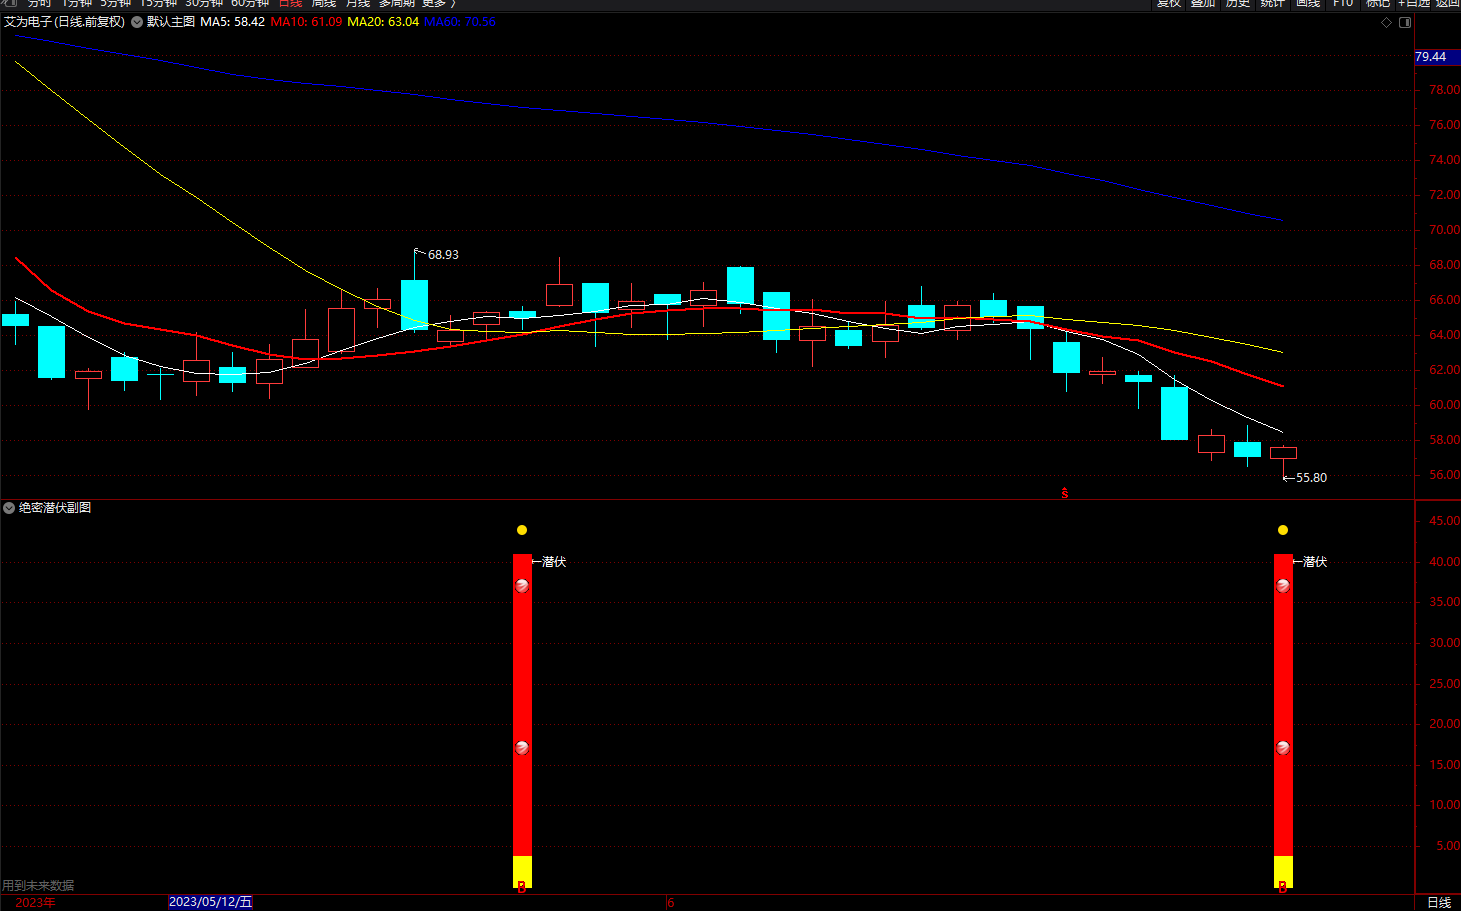Open the 多周期 view tab
Screen dimensions: 1461x911
click(396, 4)
